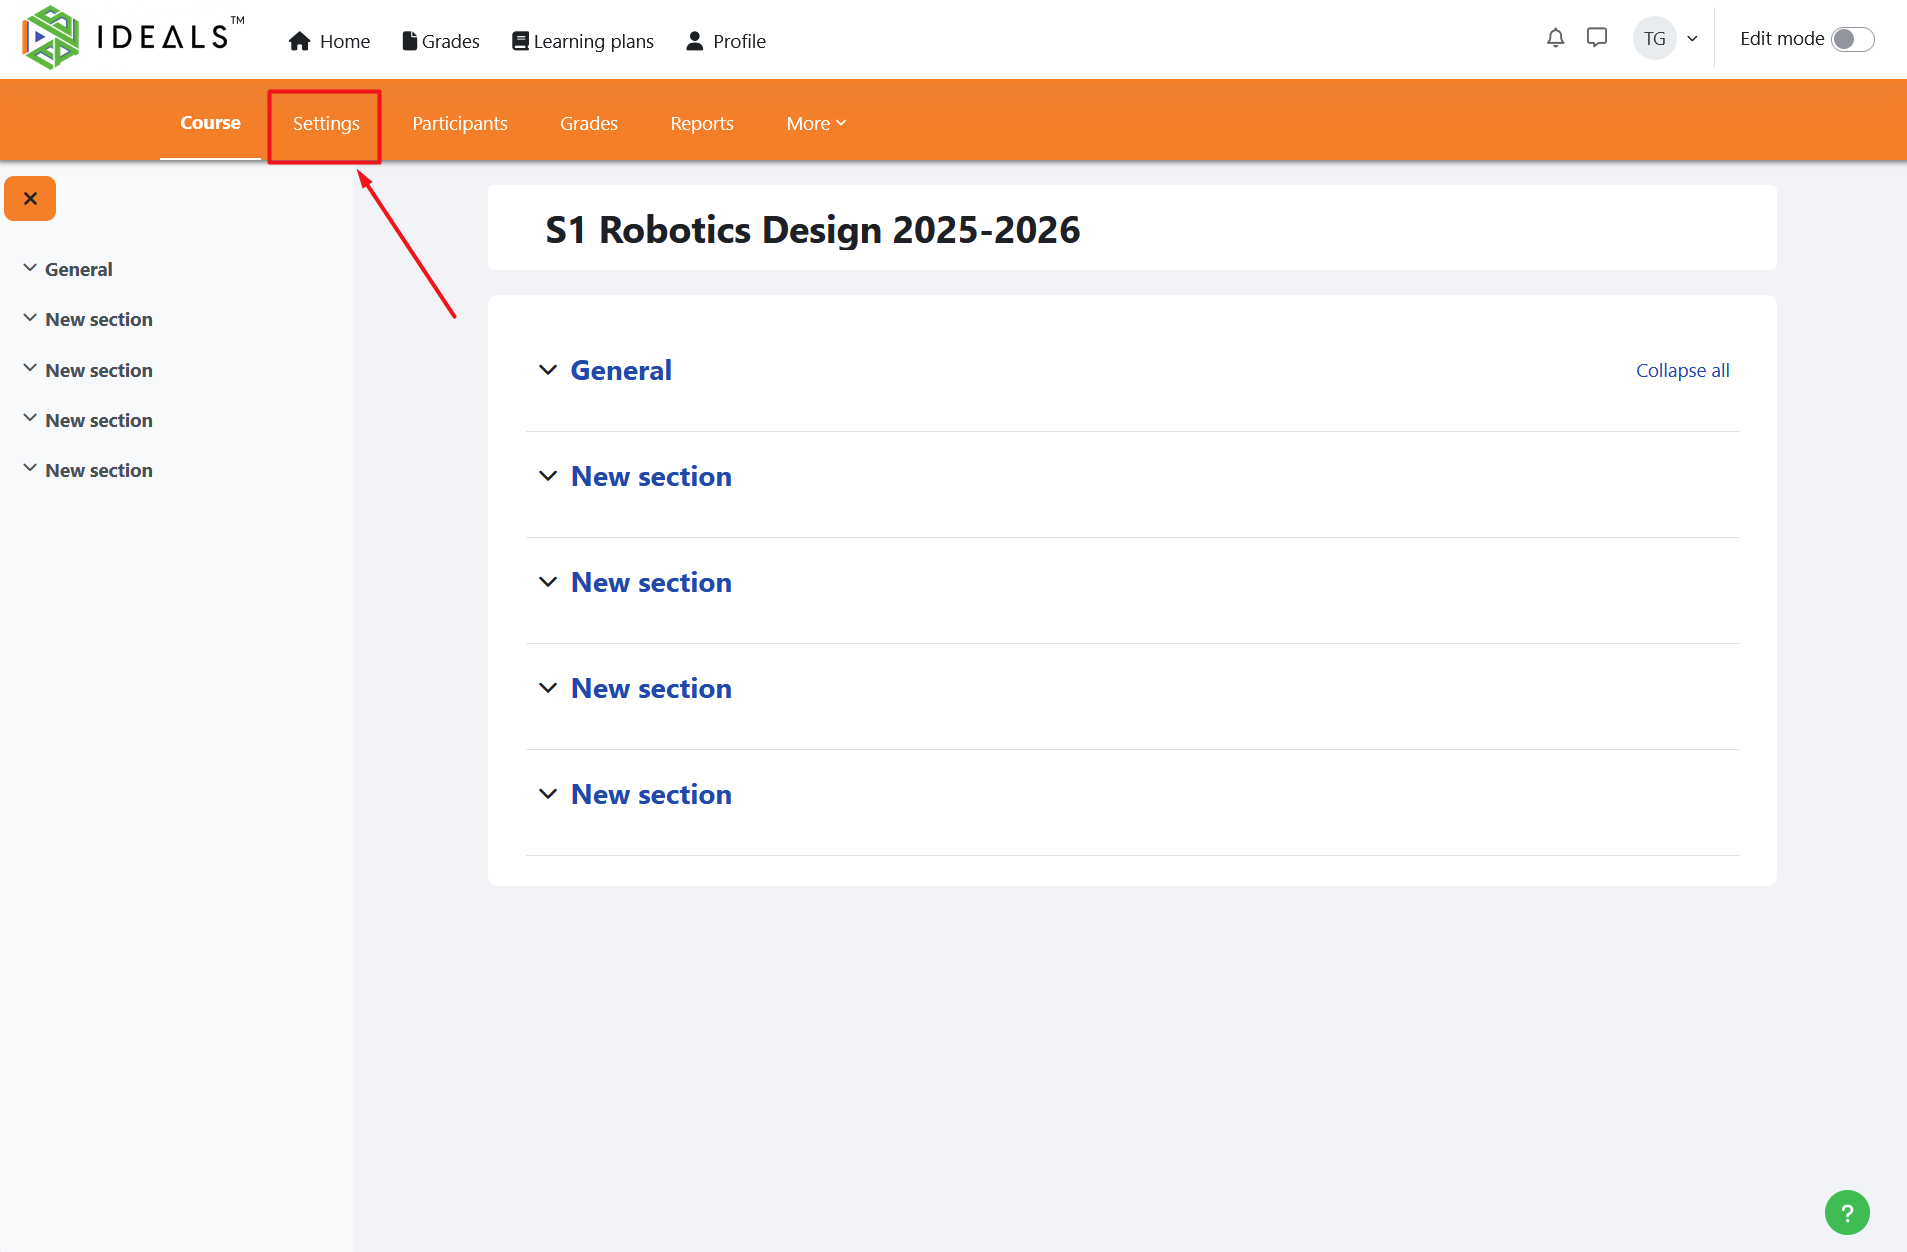The width and height of the screenshot is (1907, 1252).
Task: Close the course index drawer with X
Action: [30, 198]
